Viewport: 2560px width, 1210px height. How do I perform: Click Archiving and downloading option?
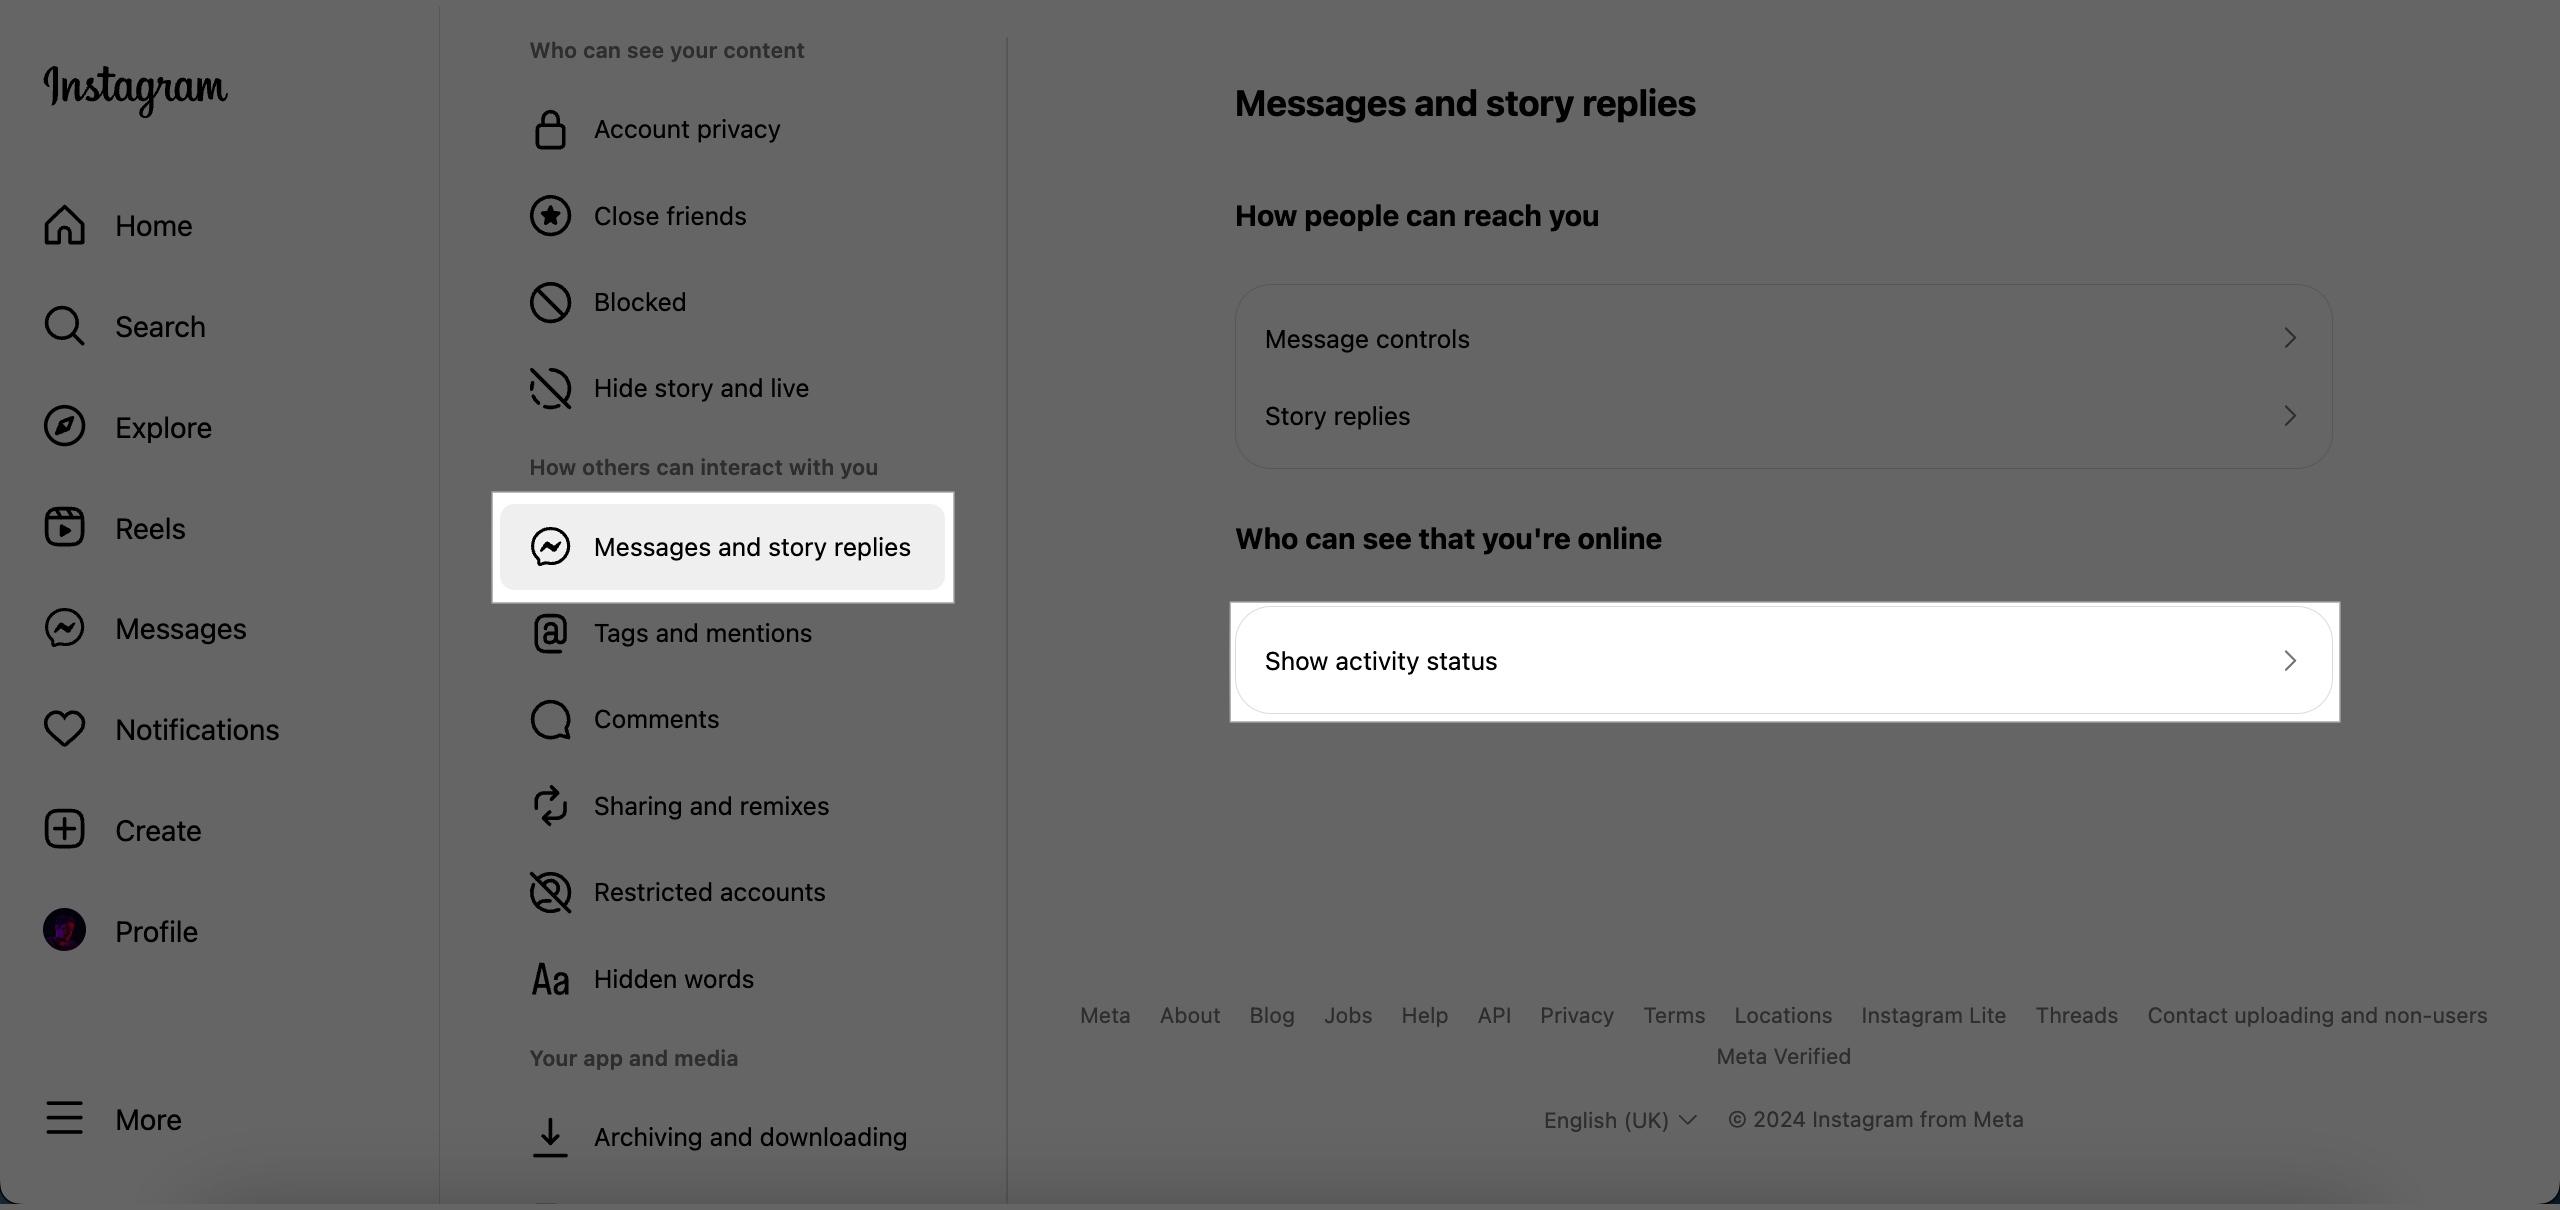(749, 1135)
